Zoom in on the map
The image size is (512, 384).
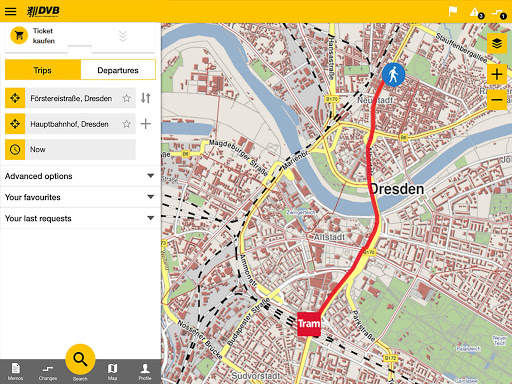point(497,74)
